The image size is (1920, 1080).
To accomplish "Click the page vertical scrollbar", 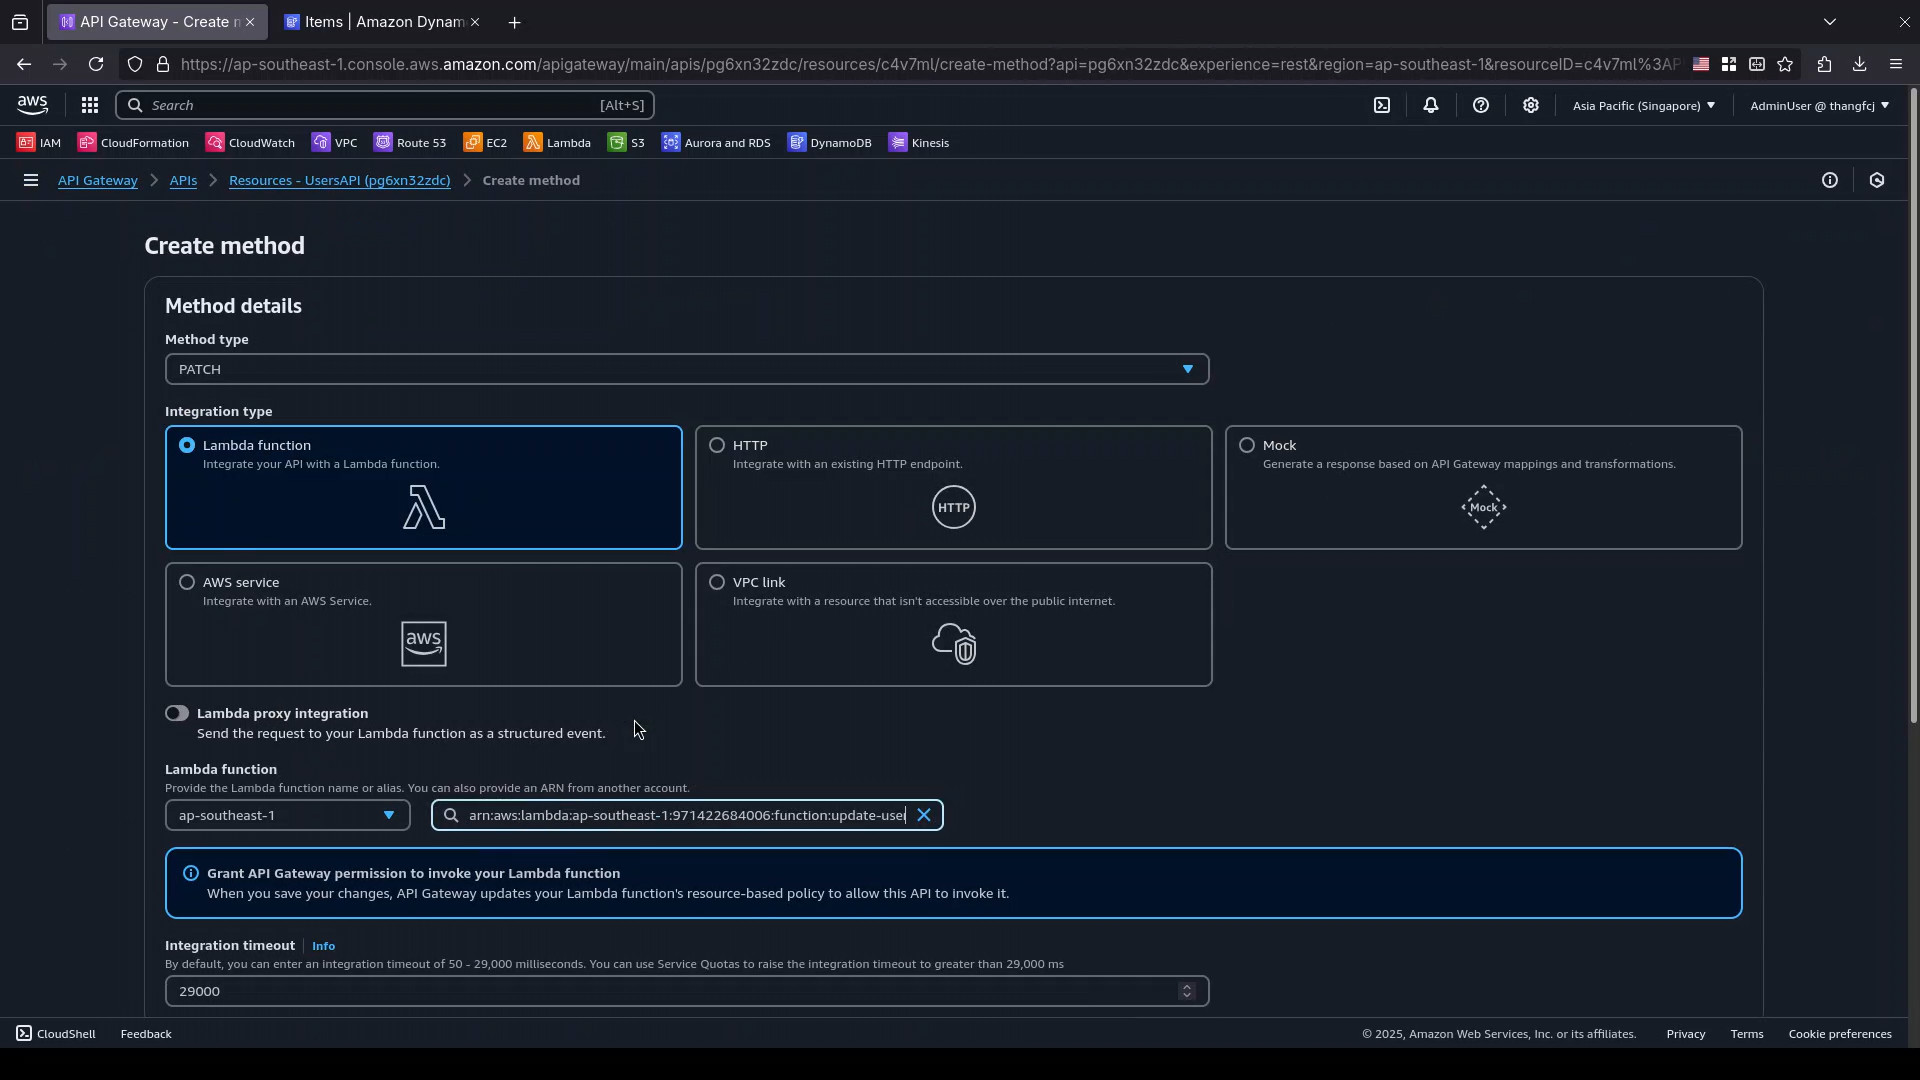I will coord(1914,405).
